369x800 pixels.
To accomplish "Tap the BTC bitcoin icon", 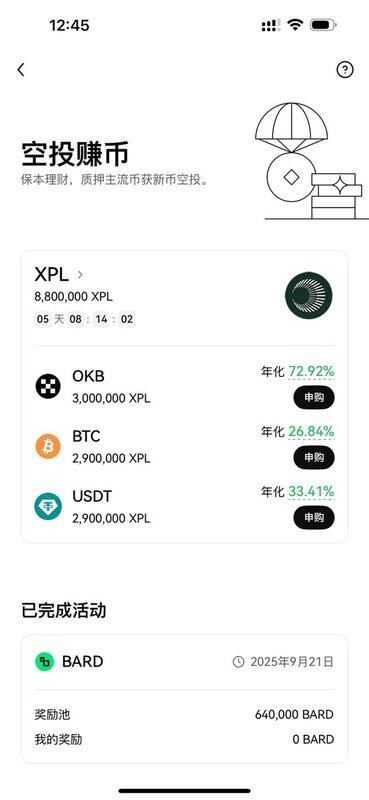I will pos(48,446).
